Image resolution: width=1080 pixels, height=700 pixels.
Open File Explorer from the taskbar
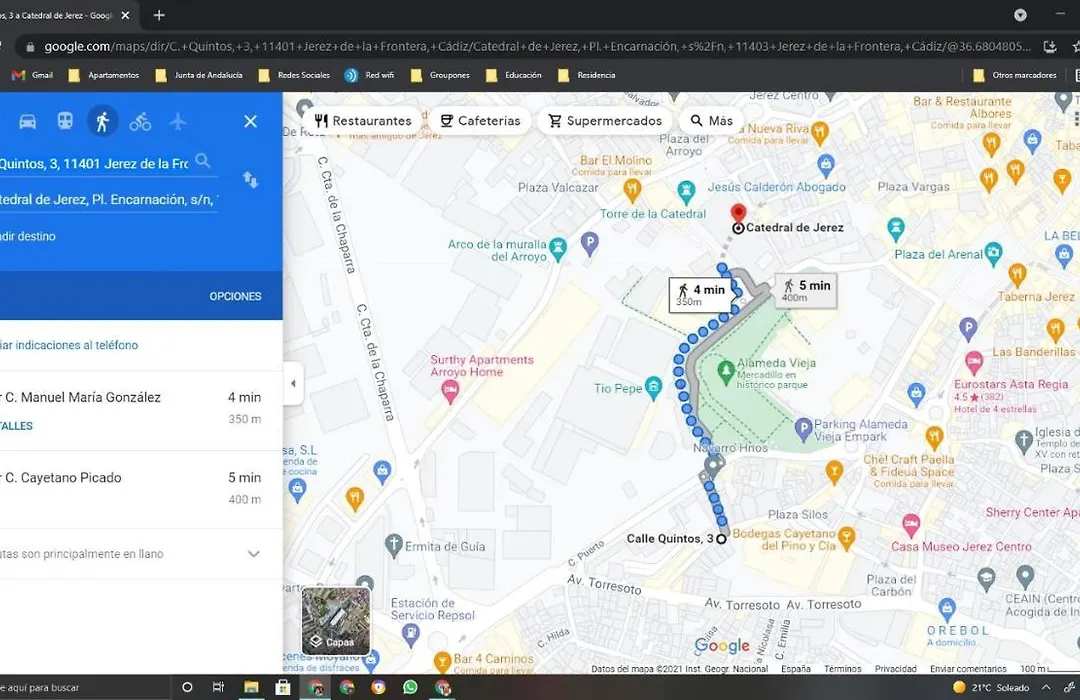[x=251, y=687]
